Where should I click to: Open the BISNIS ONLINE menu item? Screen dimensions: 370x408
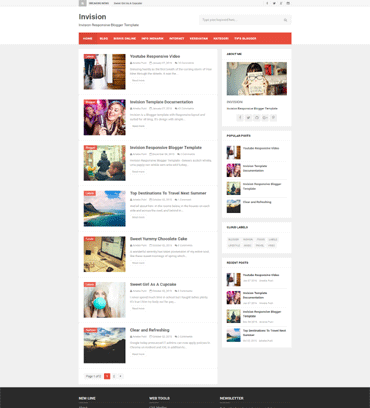point(125,38)
